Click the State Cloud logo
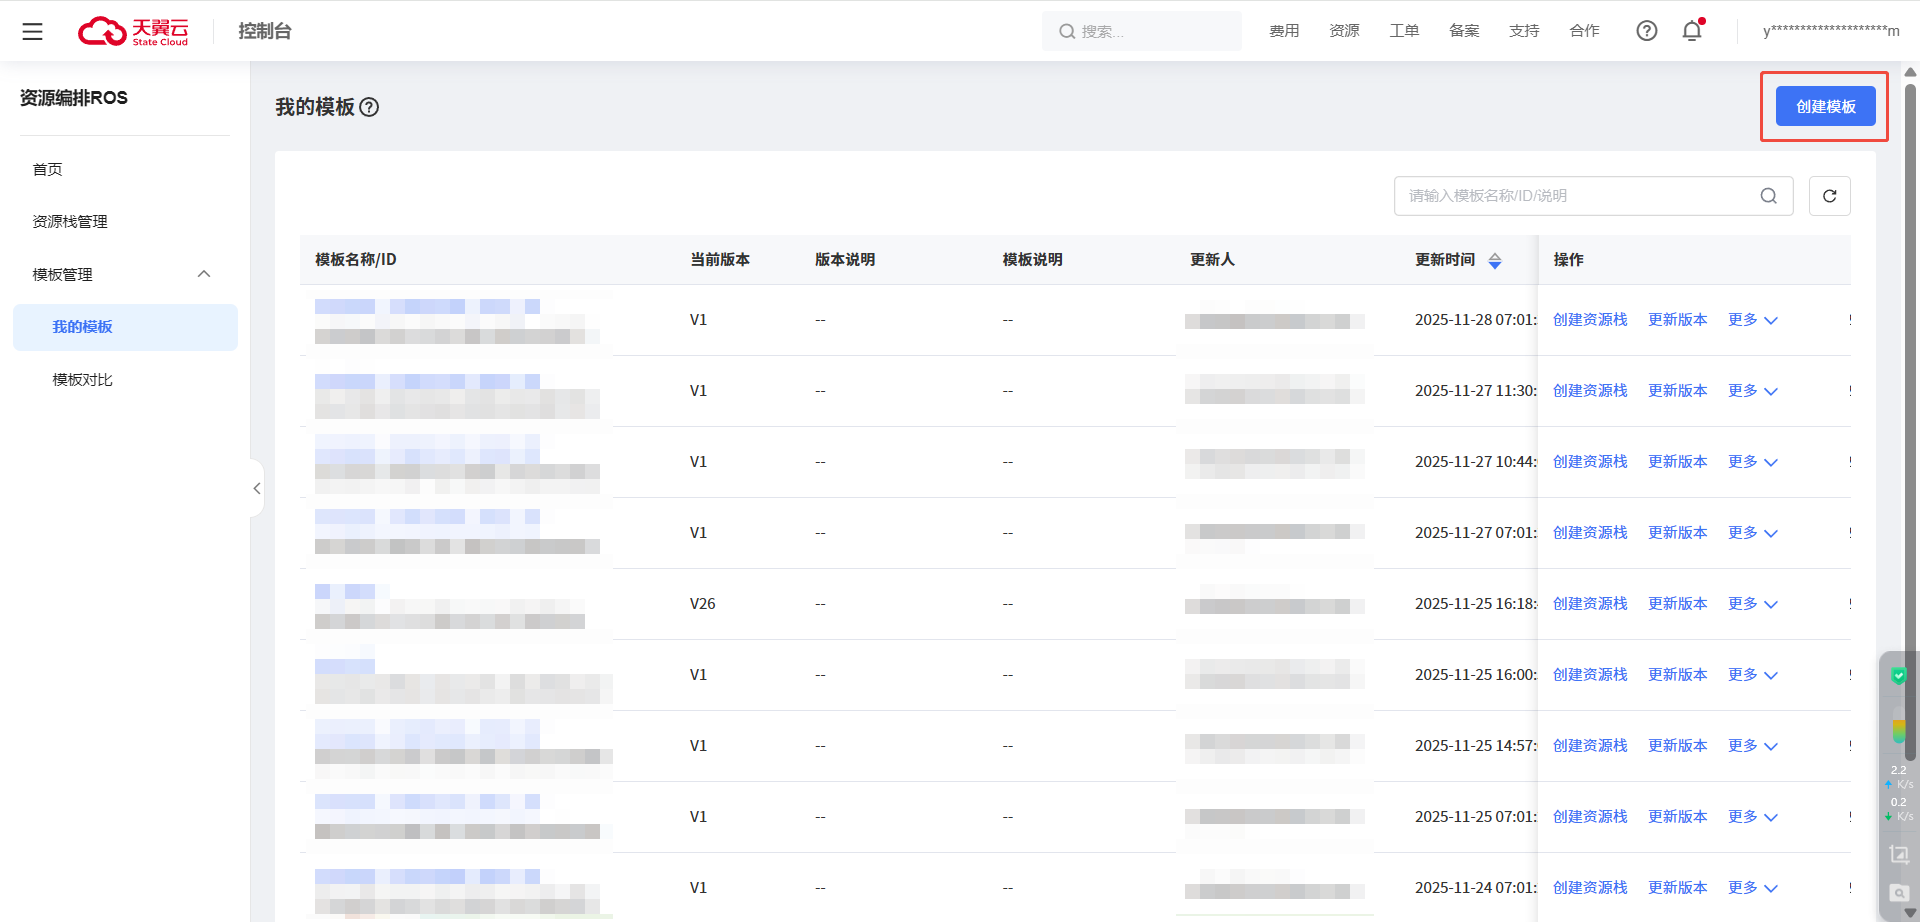Screen dimensions: 1920x922 [x=133, y=31]
